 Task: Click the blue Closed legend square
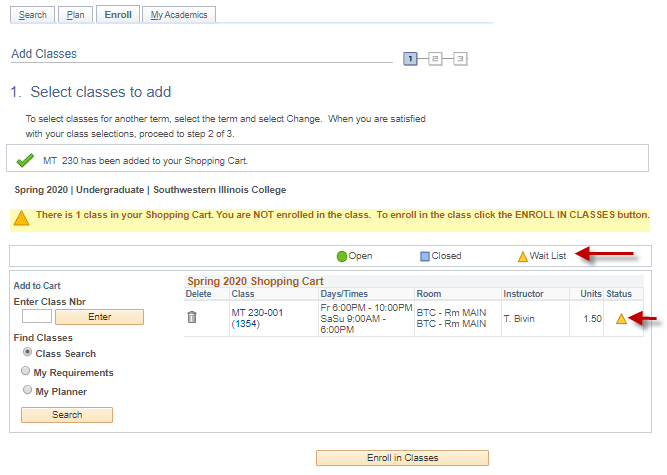pyautogui.click(x=425, y=256)
